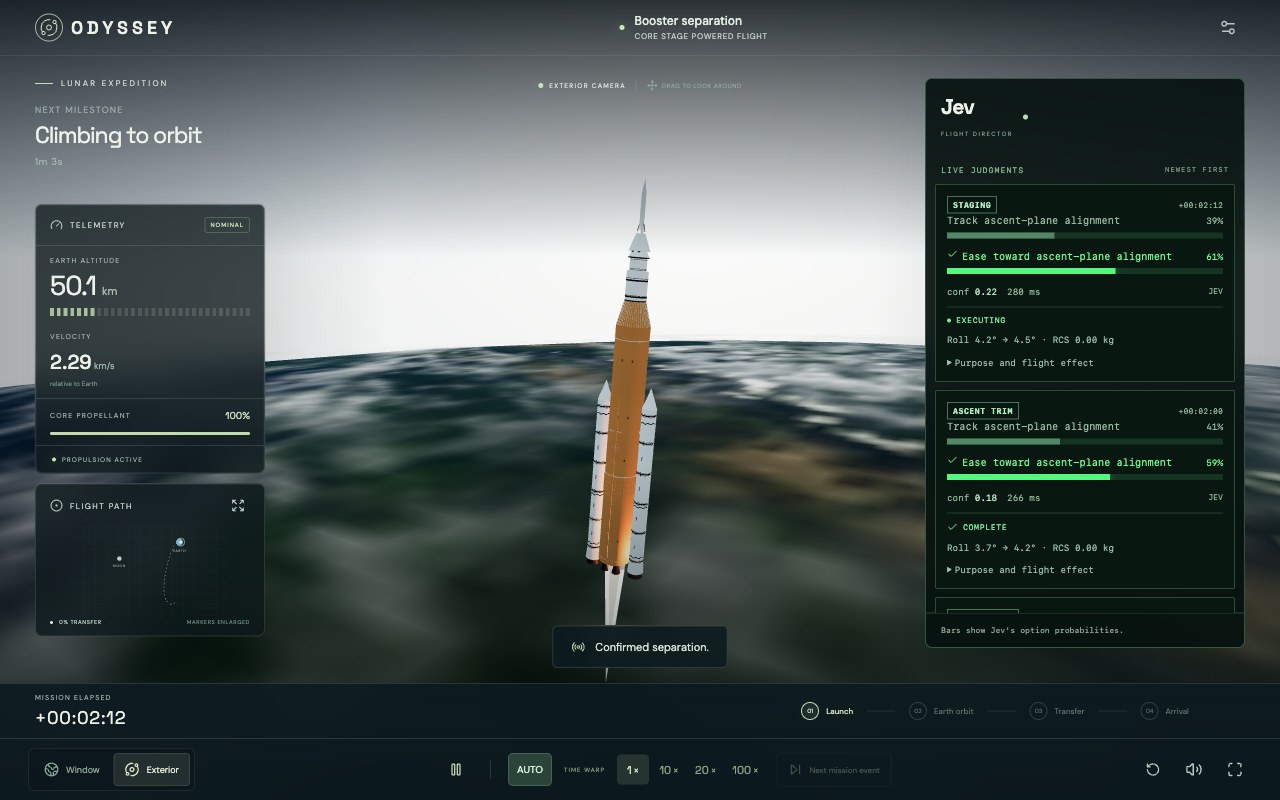Click the Markers Enlarged label
Image resolution: width=1280 pixels, height=800 pixels.
pos(218,622)
